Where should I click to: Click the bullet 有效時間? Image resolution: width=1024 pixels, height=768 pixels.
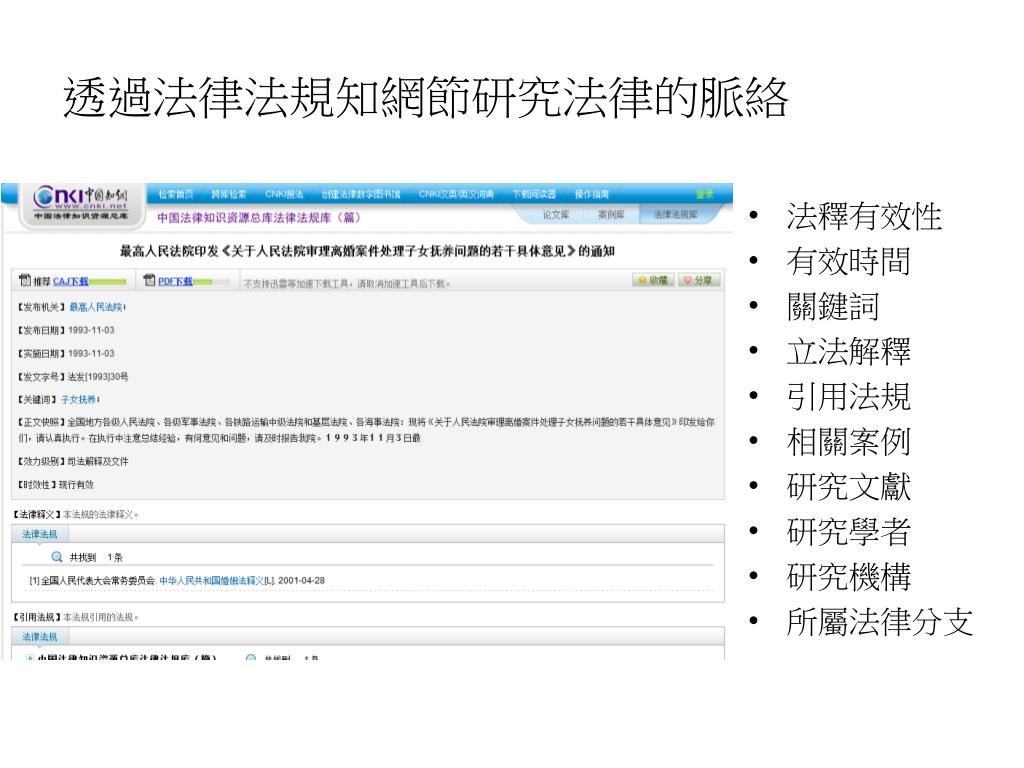(x=848, y=261)
